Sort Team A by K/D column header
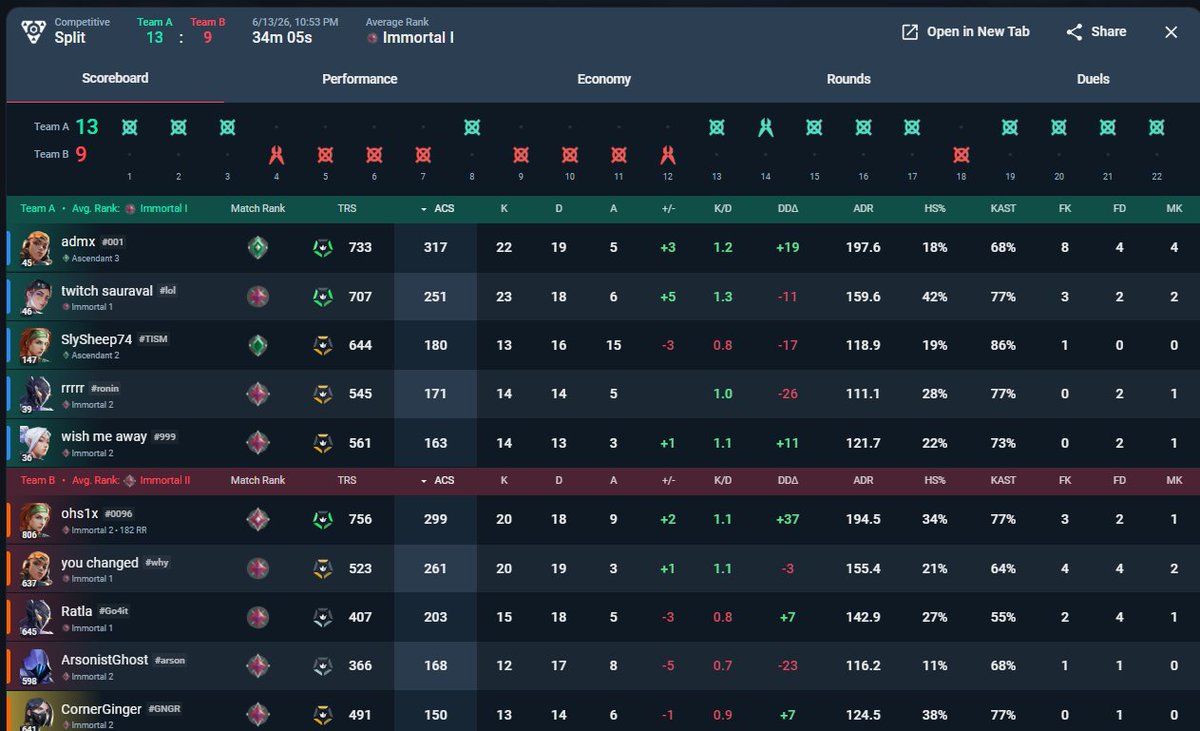1200x731 pixels. click(722, 208)
